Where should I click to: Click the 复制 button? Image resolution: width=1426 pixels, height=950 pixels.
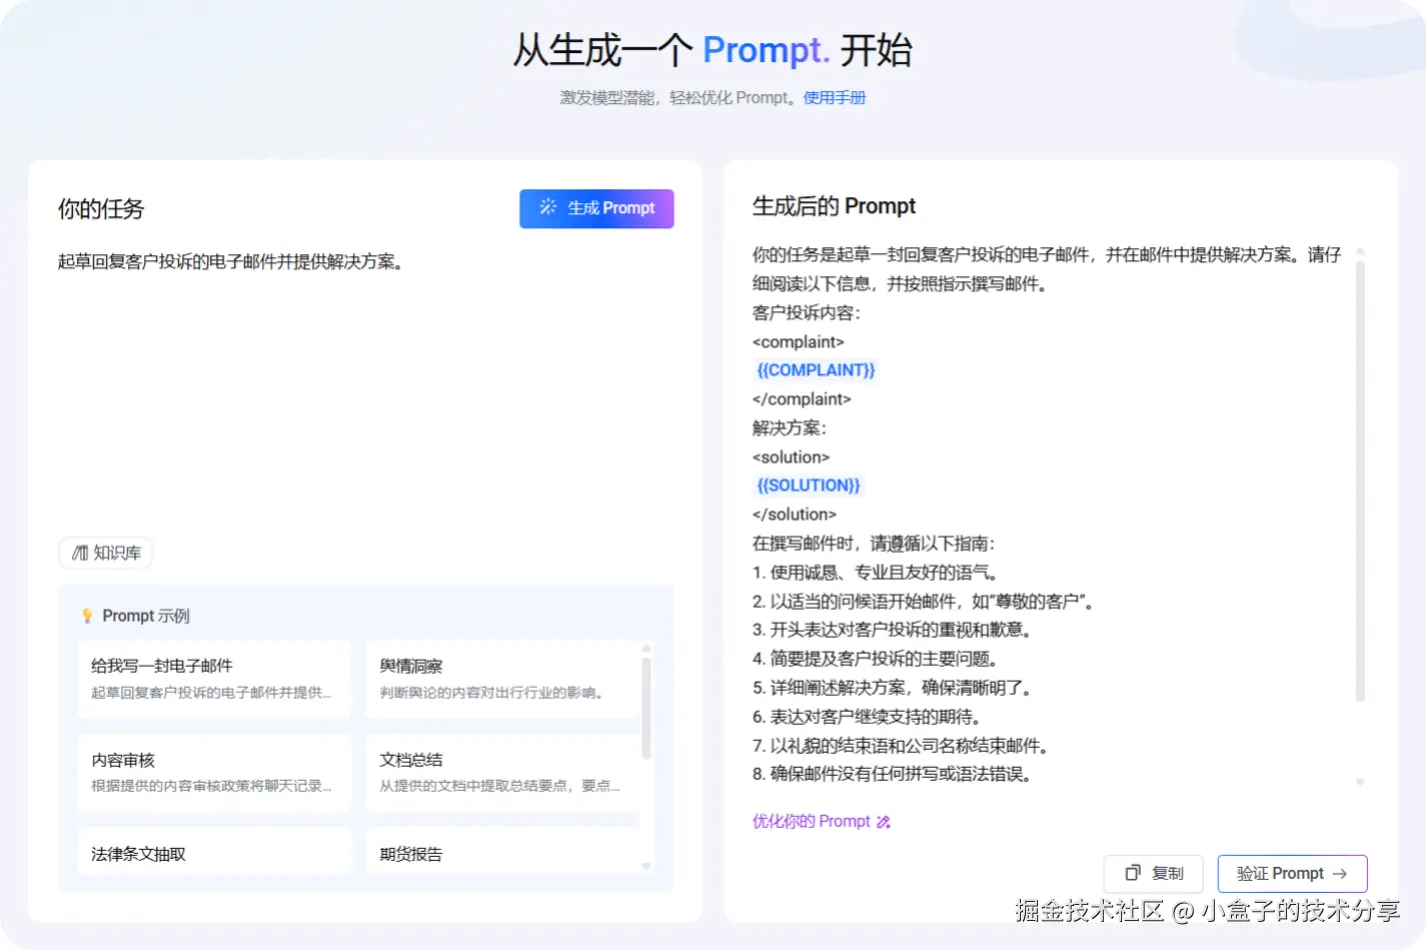pyautogui.click(x=1153, y=873)
